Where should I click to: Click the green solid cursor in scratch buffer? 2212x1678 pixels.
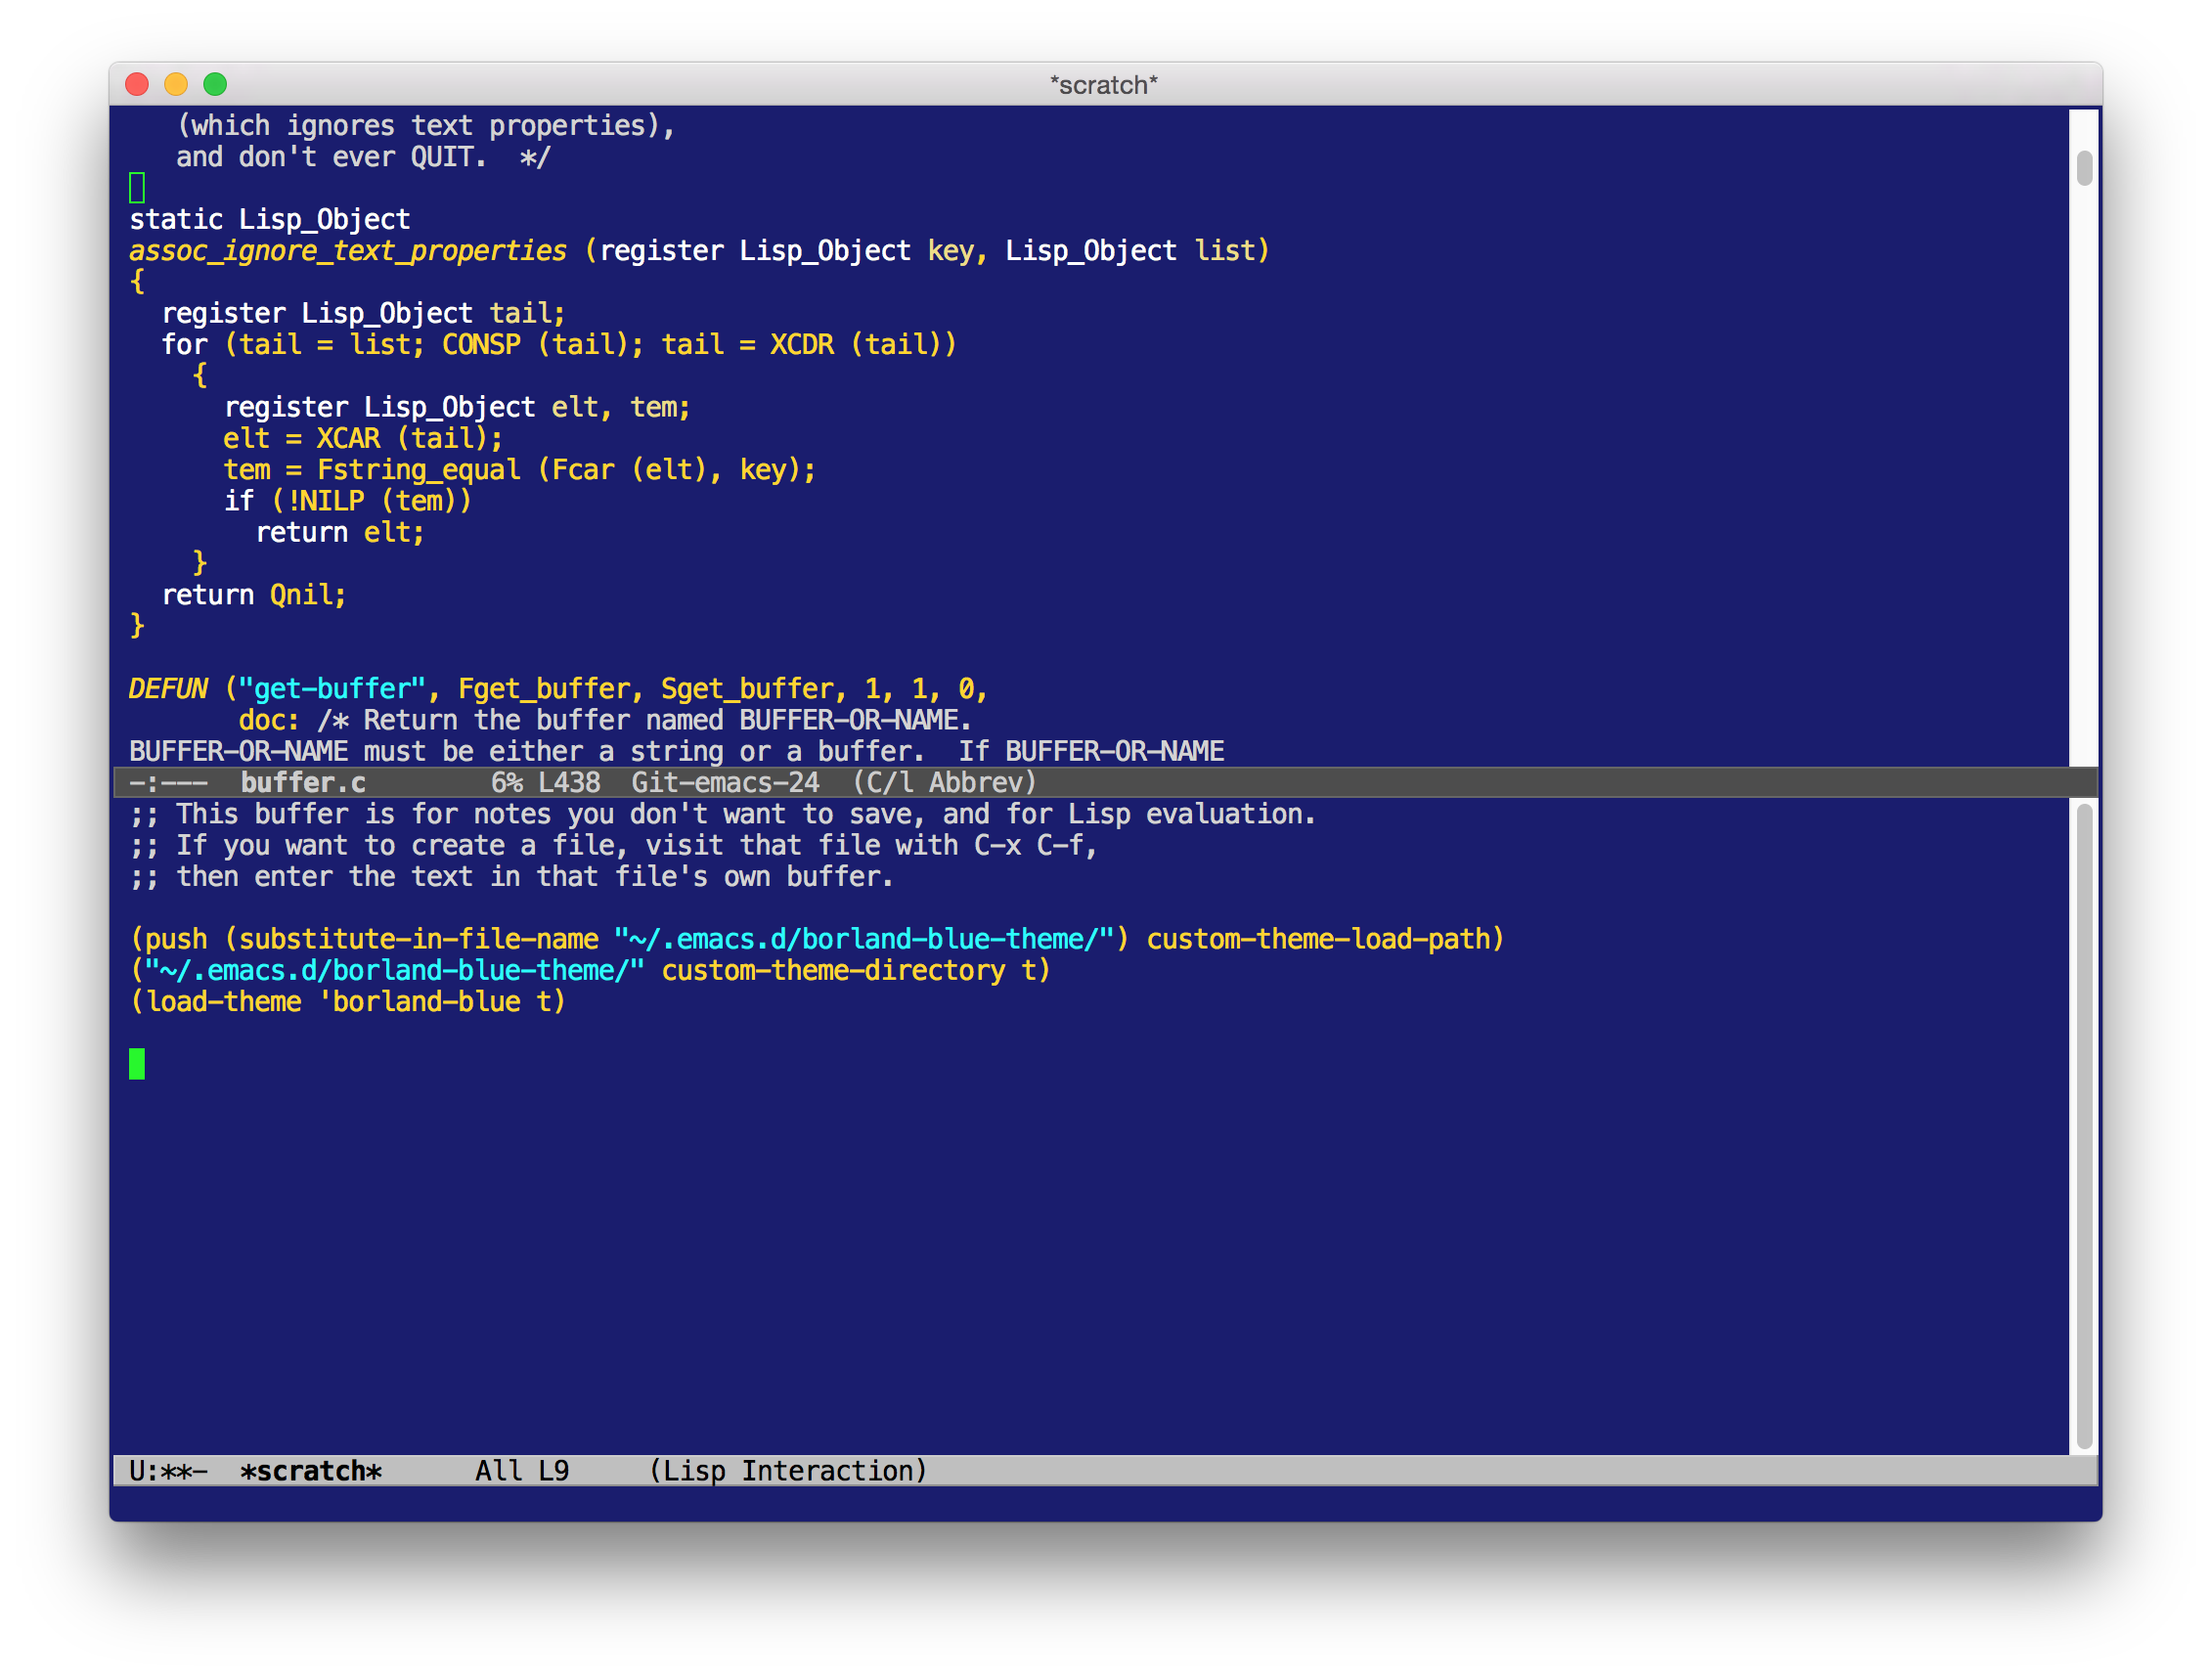pyautogui.click(x=137, y=1064)
